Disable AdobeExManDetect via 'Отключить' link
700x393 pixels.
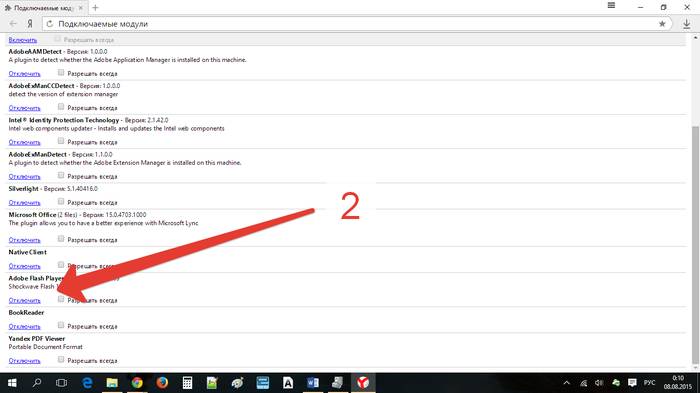tap(25, 177)
